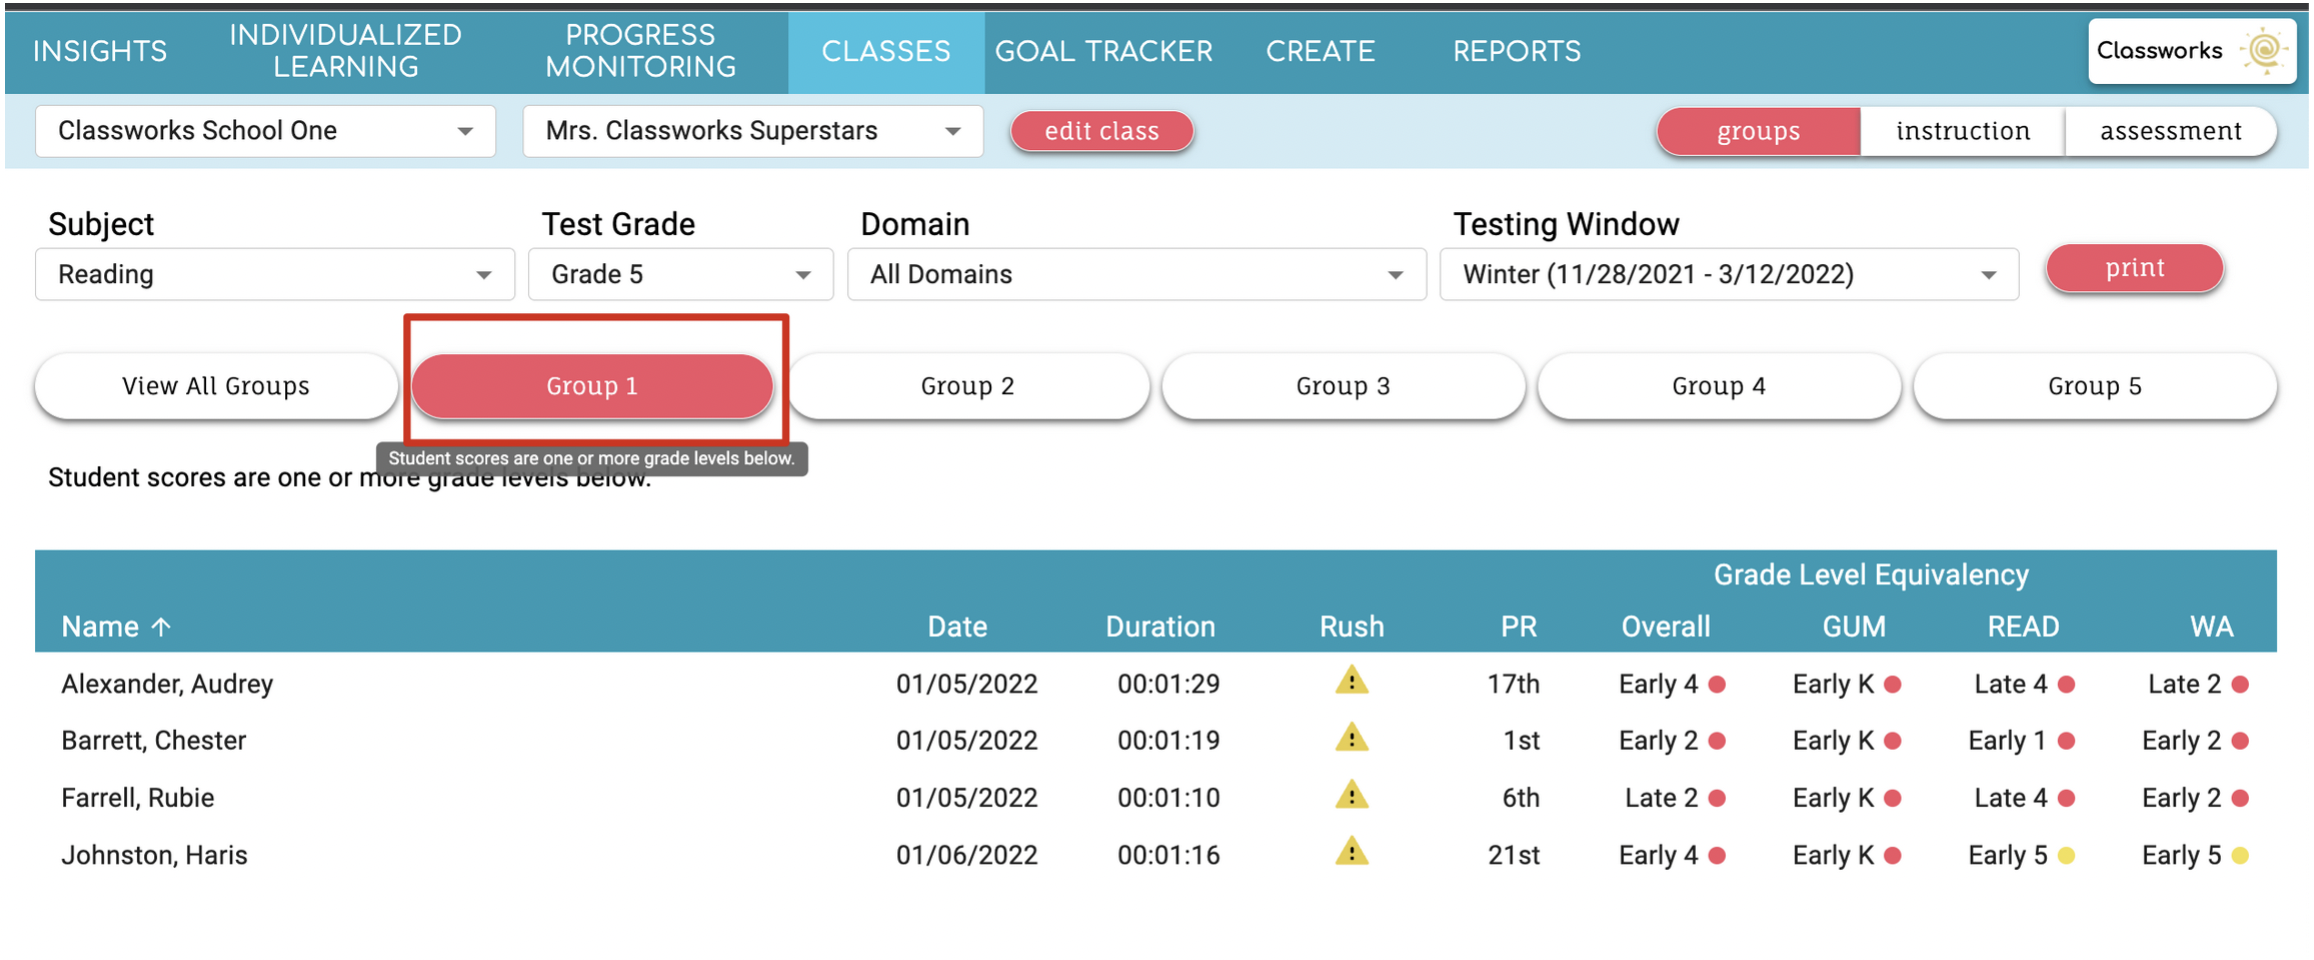Click the rush warning icon for Barrett, Chester
2314x960 pixels.
1351,738
